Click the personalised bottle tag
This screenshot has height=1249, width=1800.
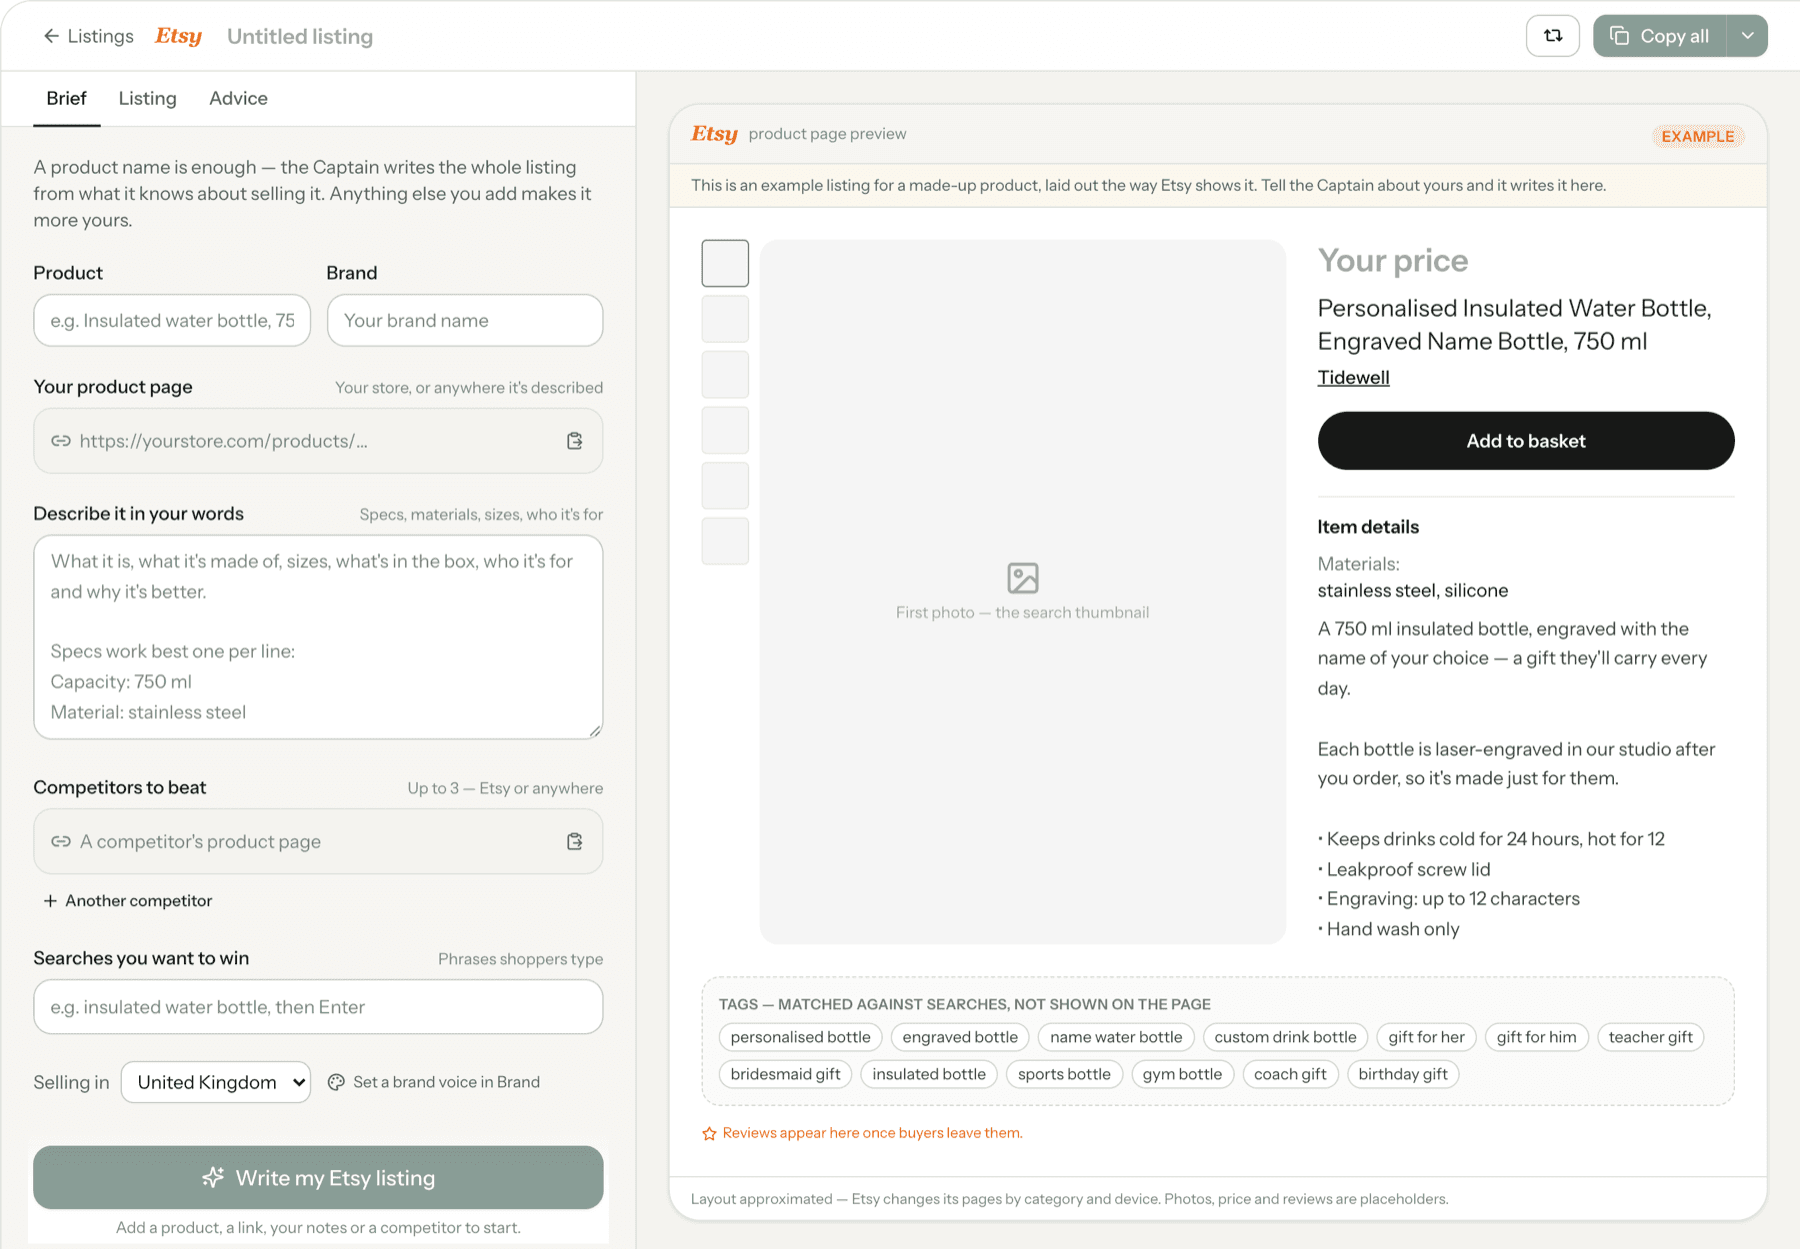(800, 1037)
